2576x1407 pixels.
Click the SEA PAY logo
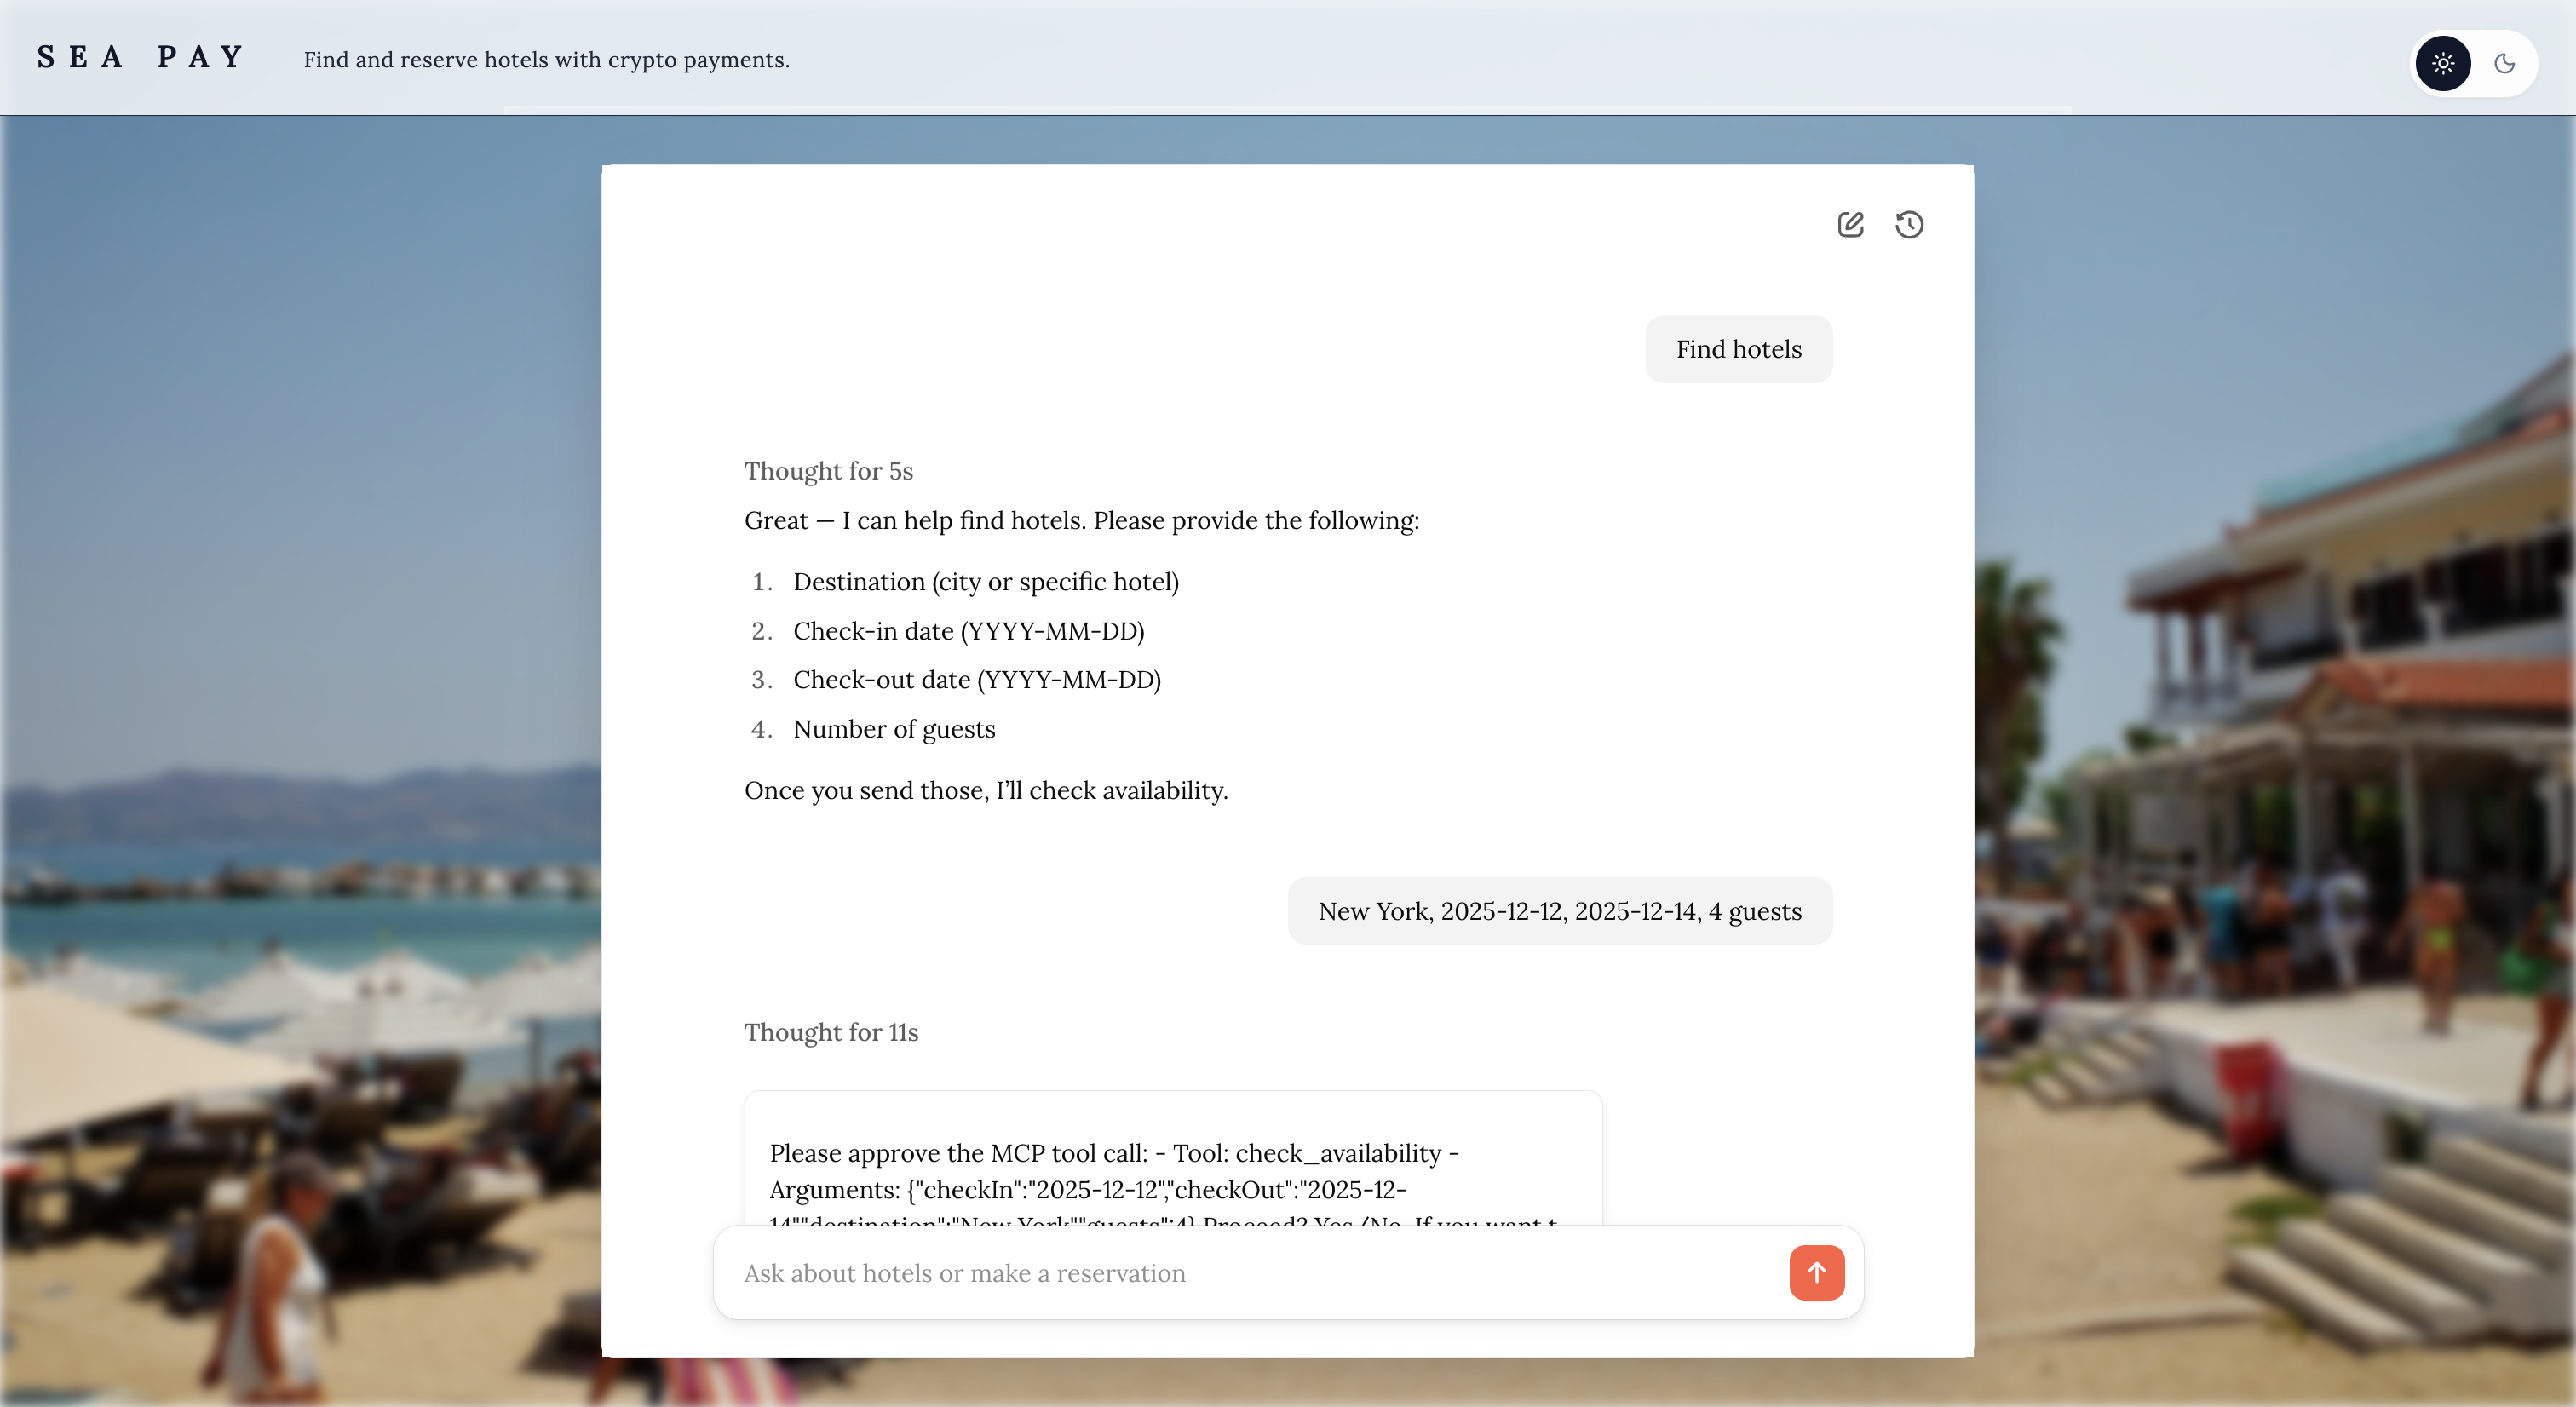[141, 57]
